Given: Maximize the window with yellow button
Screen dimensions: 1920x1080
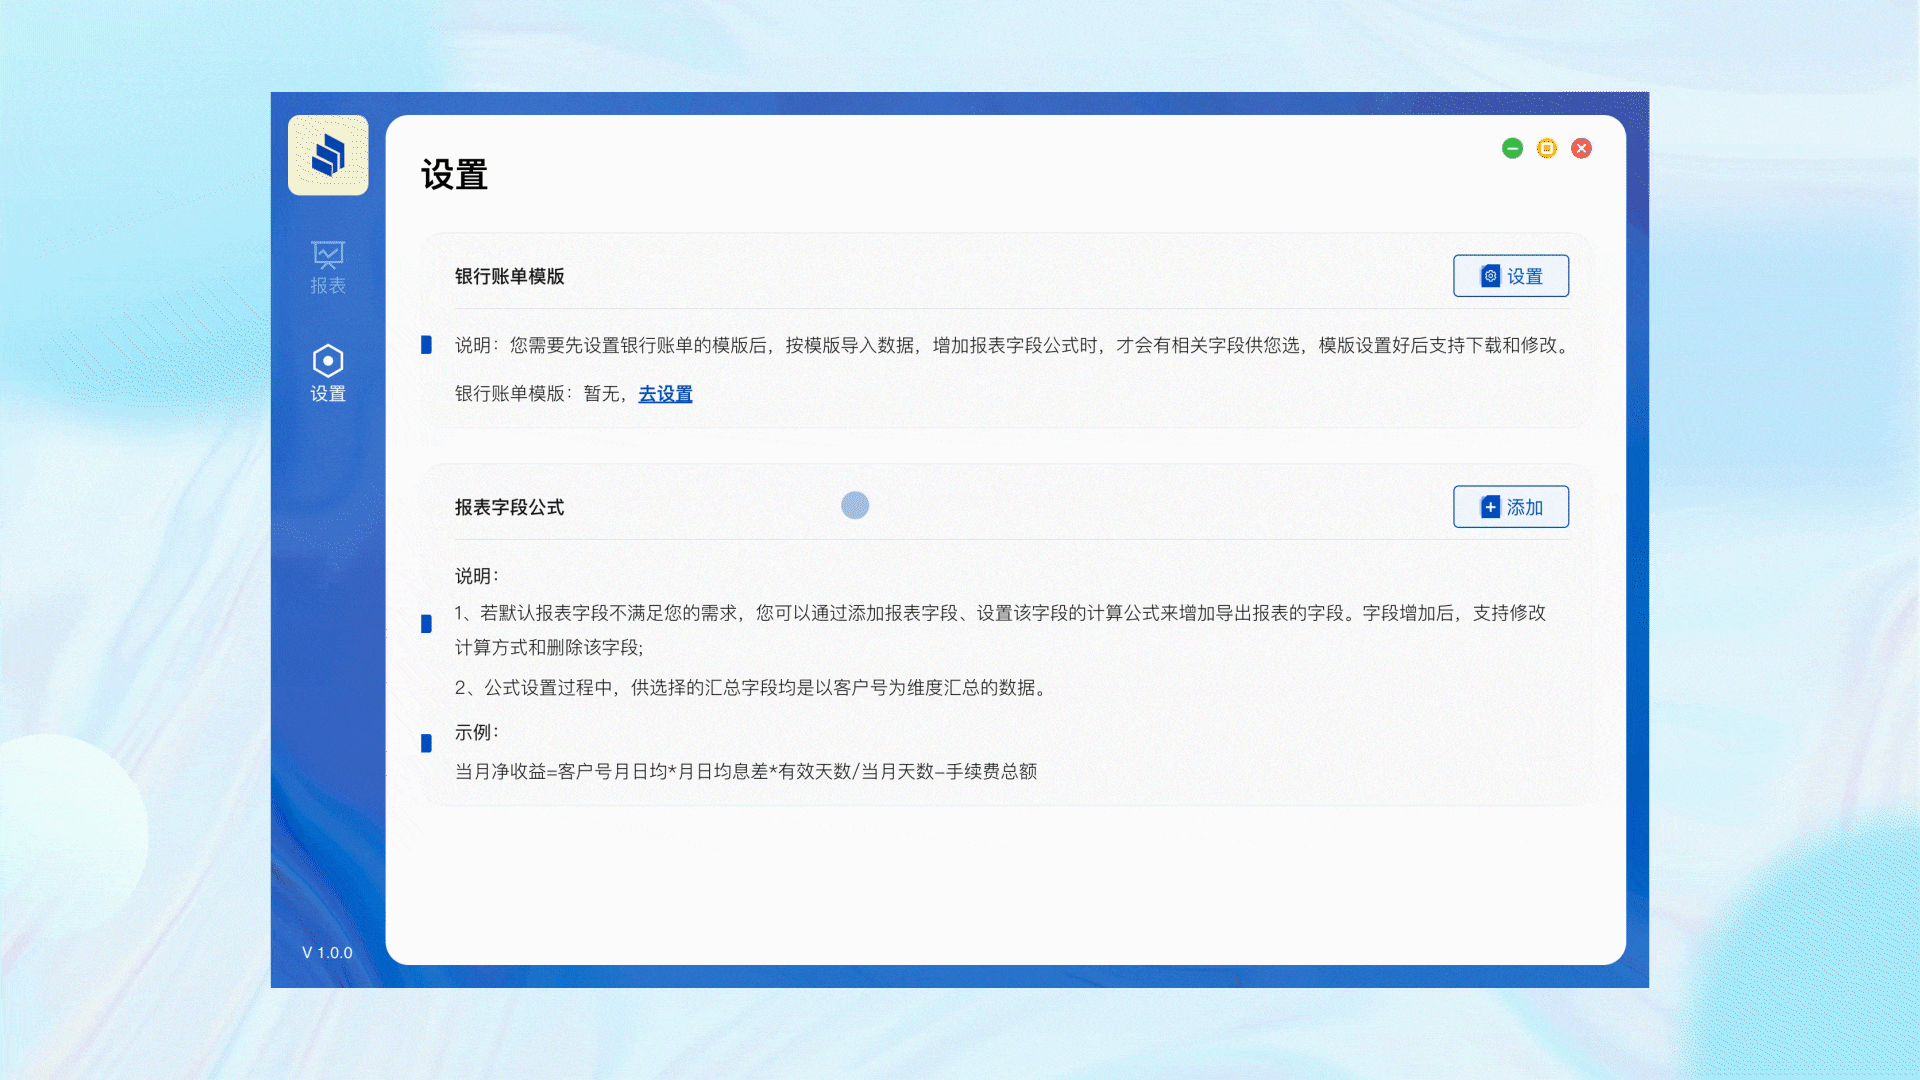Looking at the screenshot, I should [x=1547, y=148].
